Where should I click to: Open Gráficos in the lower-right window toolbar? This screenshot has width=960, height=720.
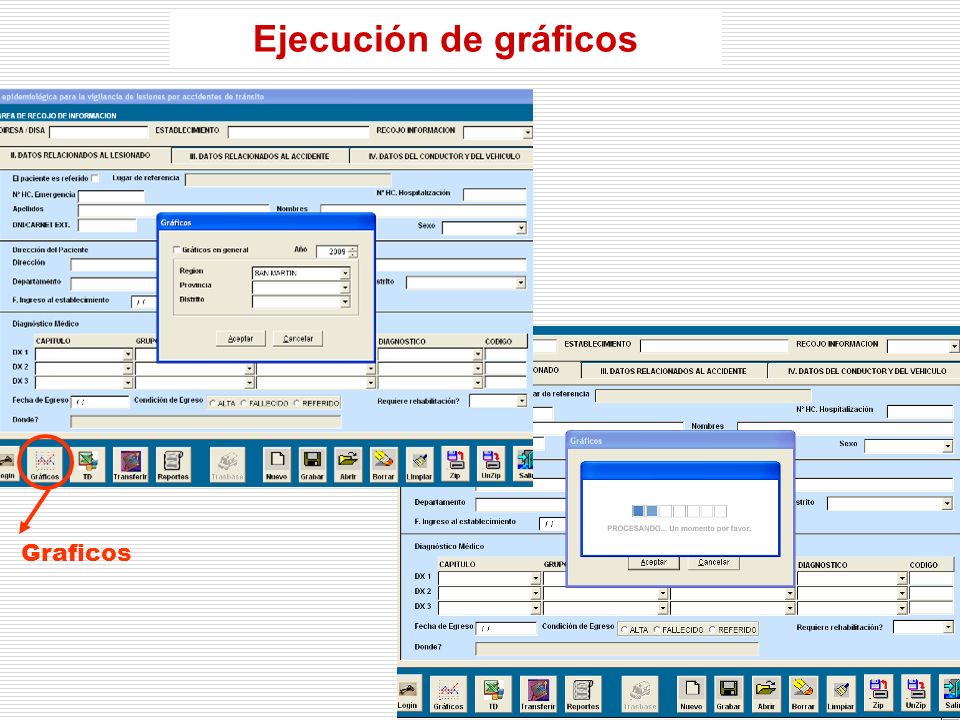coord(448,694)
